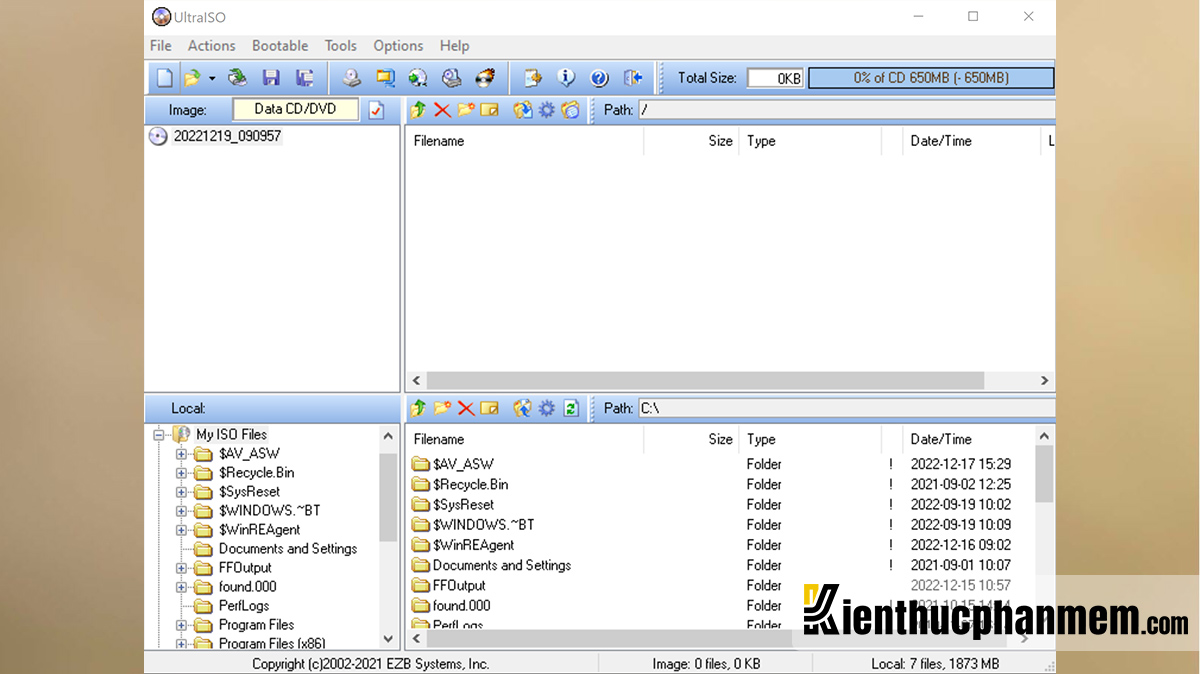
Task: Go up a folder in image pane
Action: pos(419,110)
